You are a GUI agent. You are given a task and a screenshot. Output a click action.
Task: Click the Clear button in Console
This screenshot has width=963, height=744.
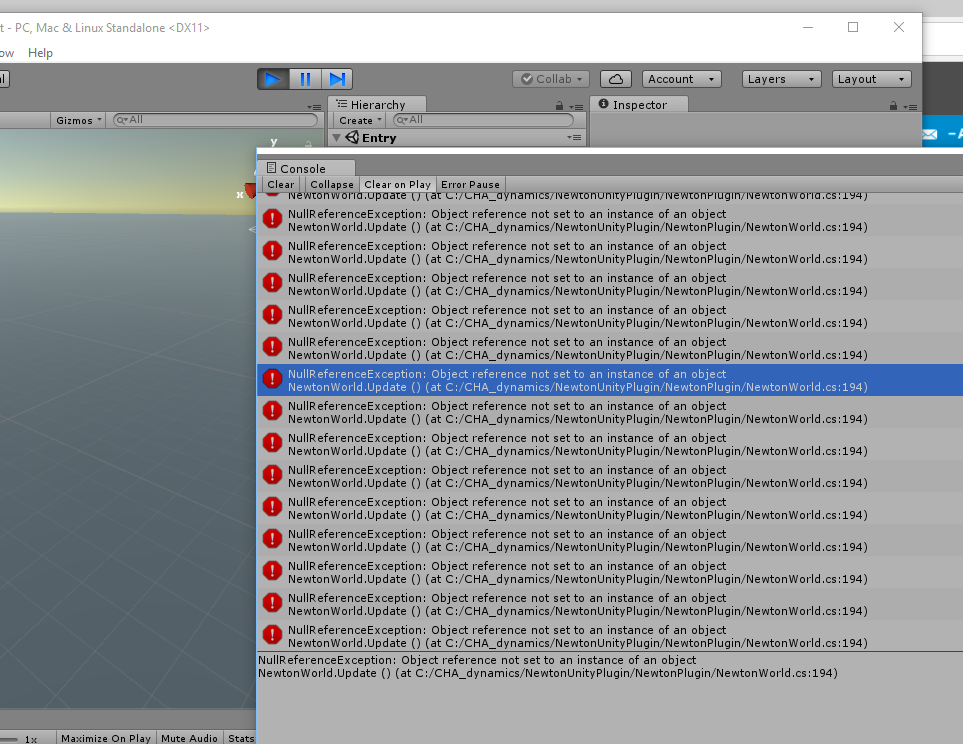(281, 184)
